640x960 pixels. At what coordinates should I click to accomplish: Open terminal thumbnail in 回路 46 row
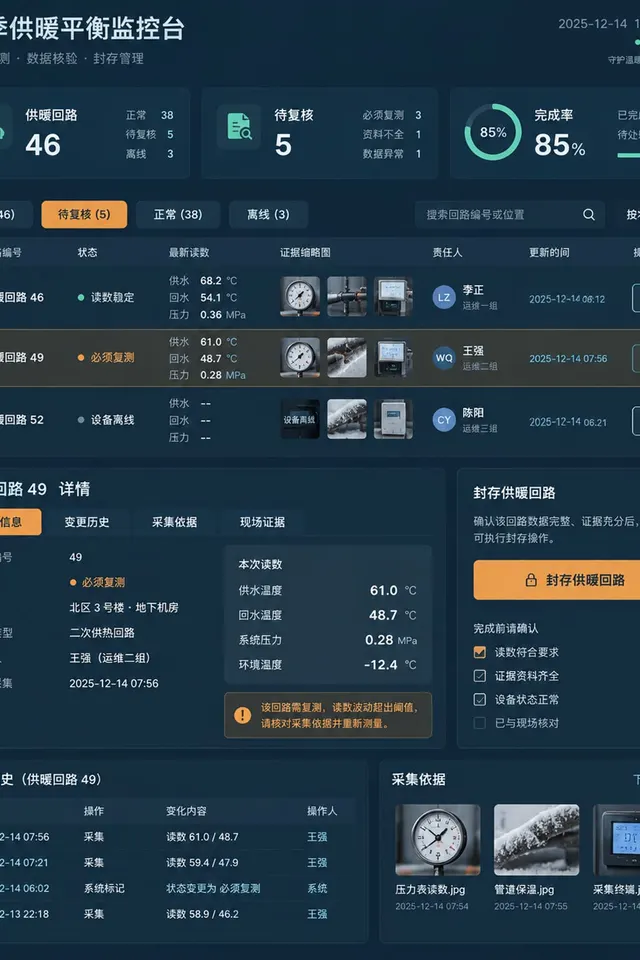[393, 296]
